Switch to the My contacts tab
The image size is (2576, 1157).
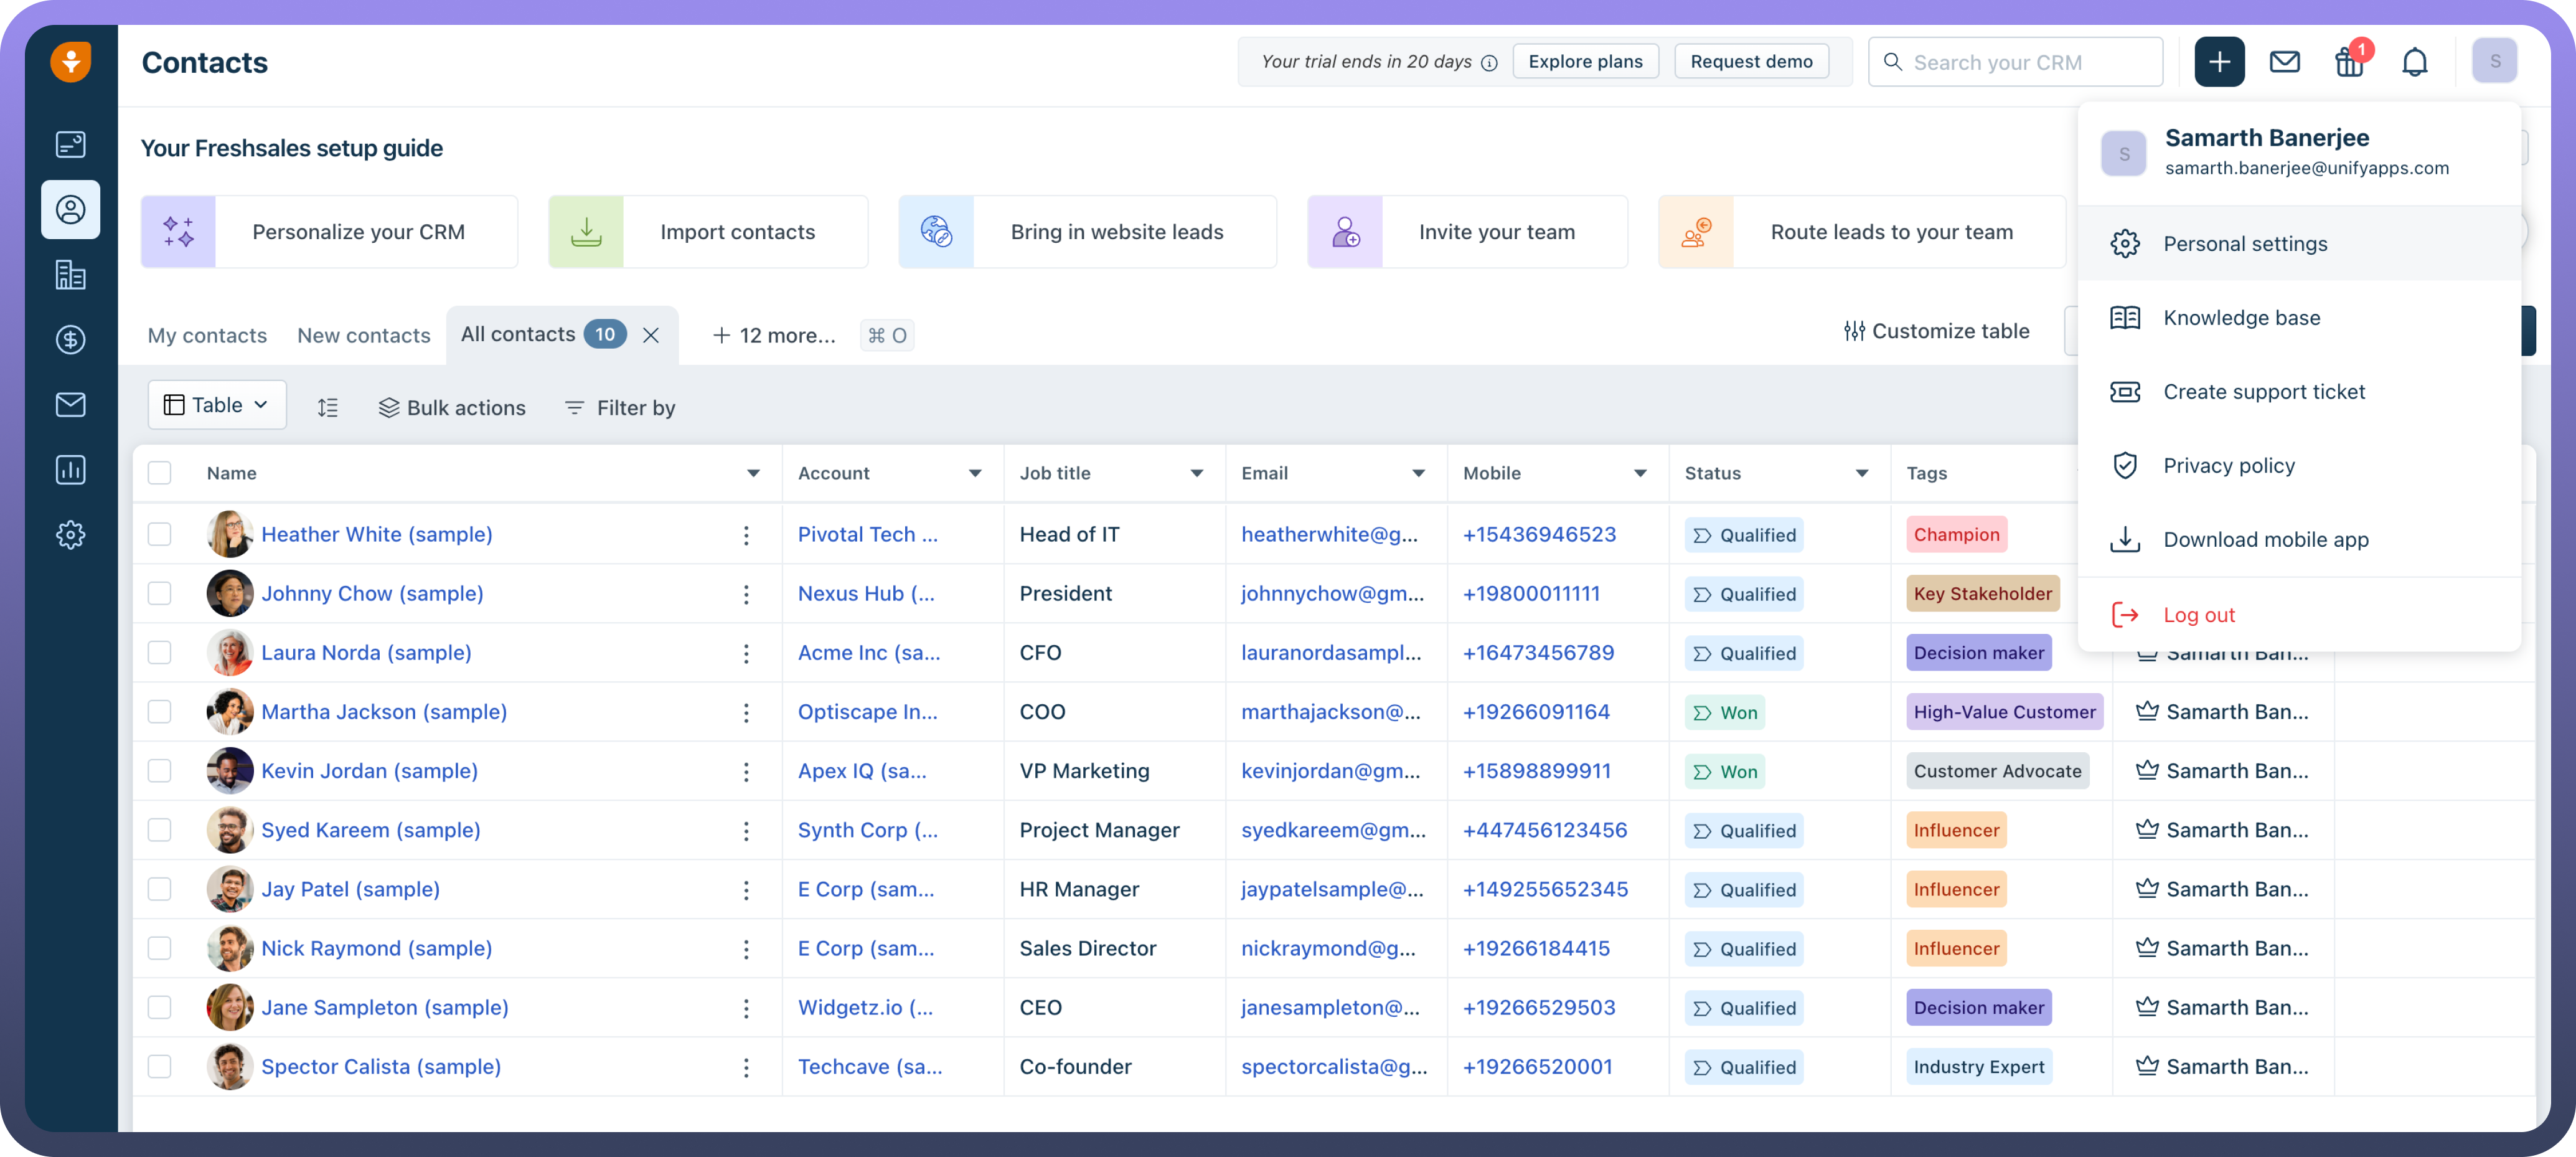(x=207, y=335)
